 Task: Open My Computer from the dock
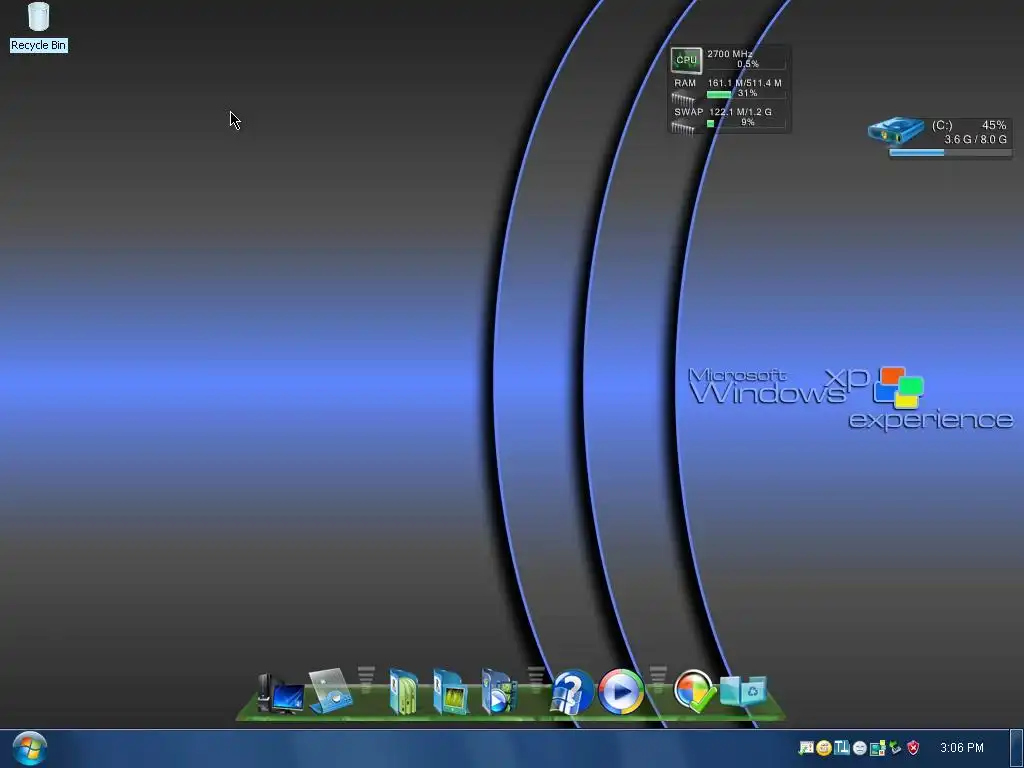[281, 693]
